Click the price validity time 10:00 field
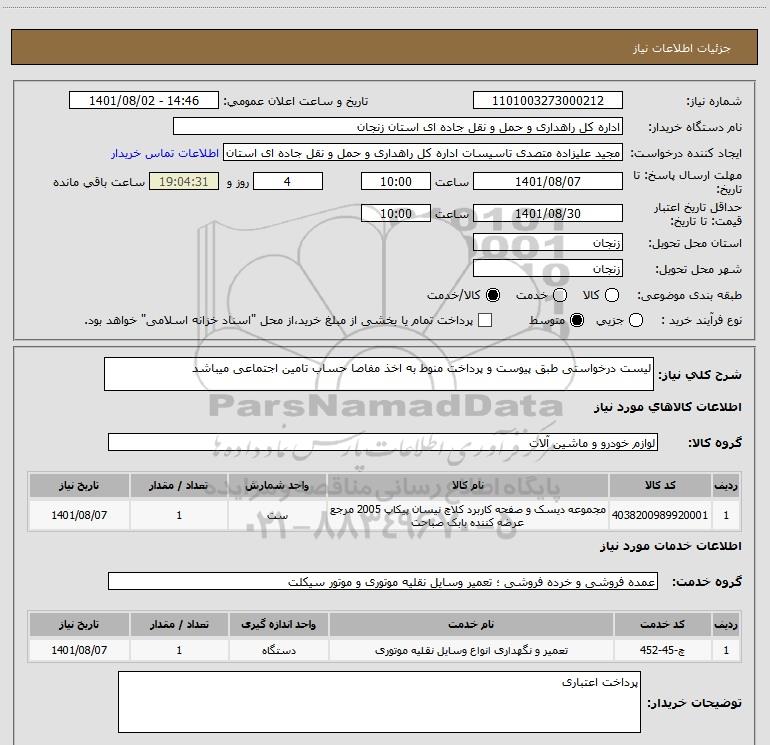The height and width of the screenshot is (745, 770). tap(396, 213)
